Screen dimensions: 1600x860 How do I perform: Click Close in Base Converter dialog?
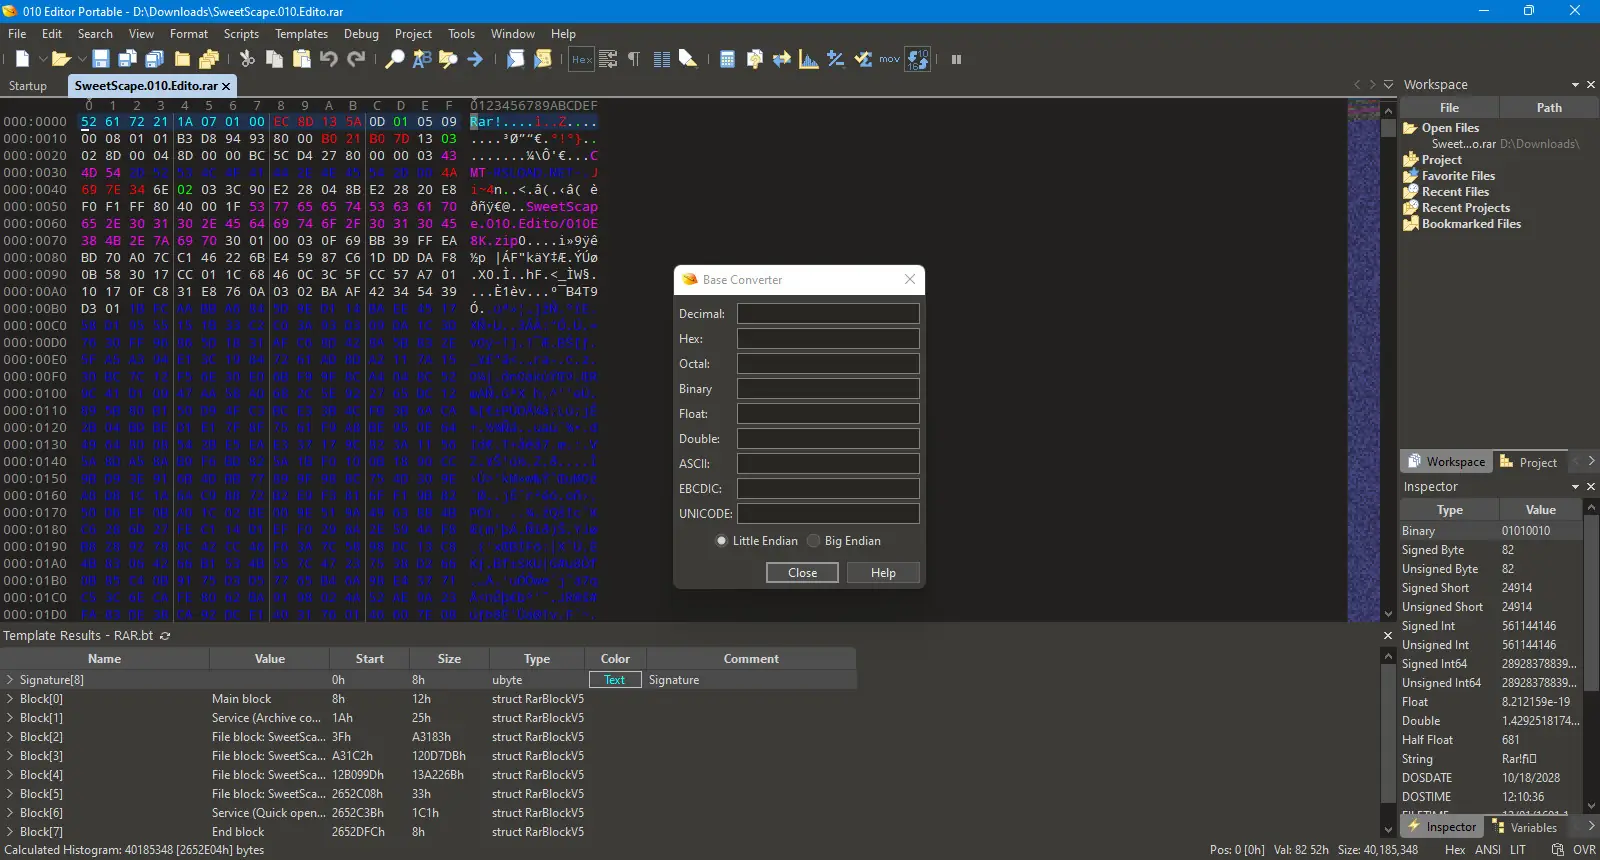[x=802, y=573]
